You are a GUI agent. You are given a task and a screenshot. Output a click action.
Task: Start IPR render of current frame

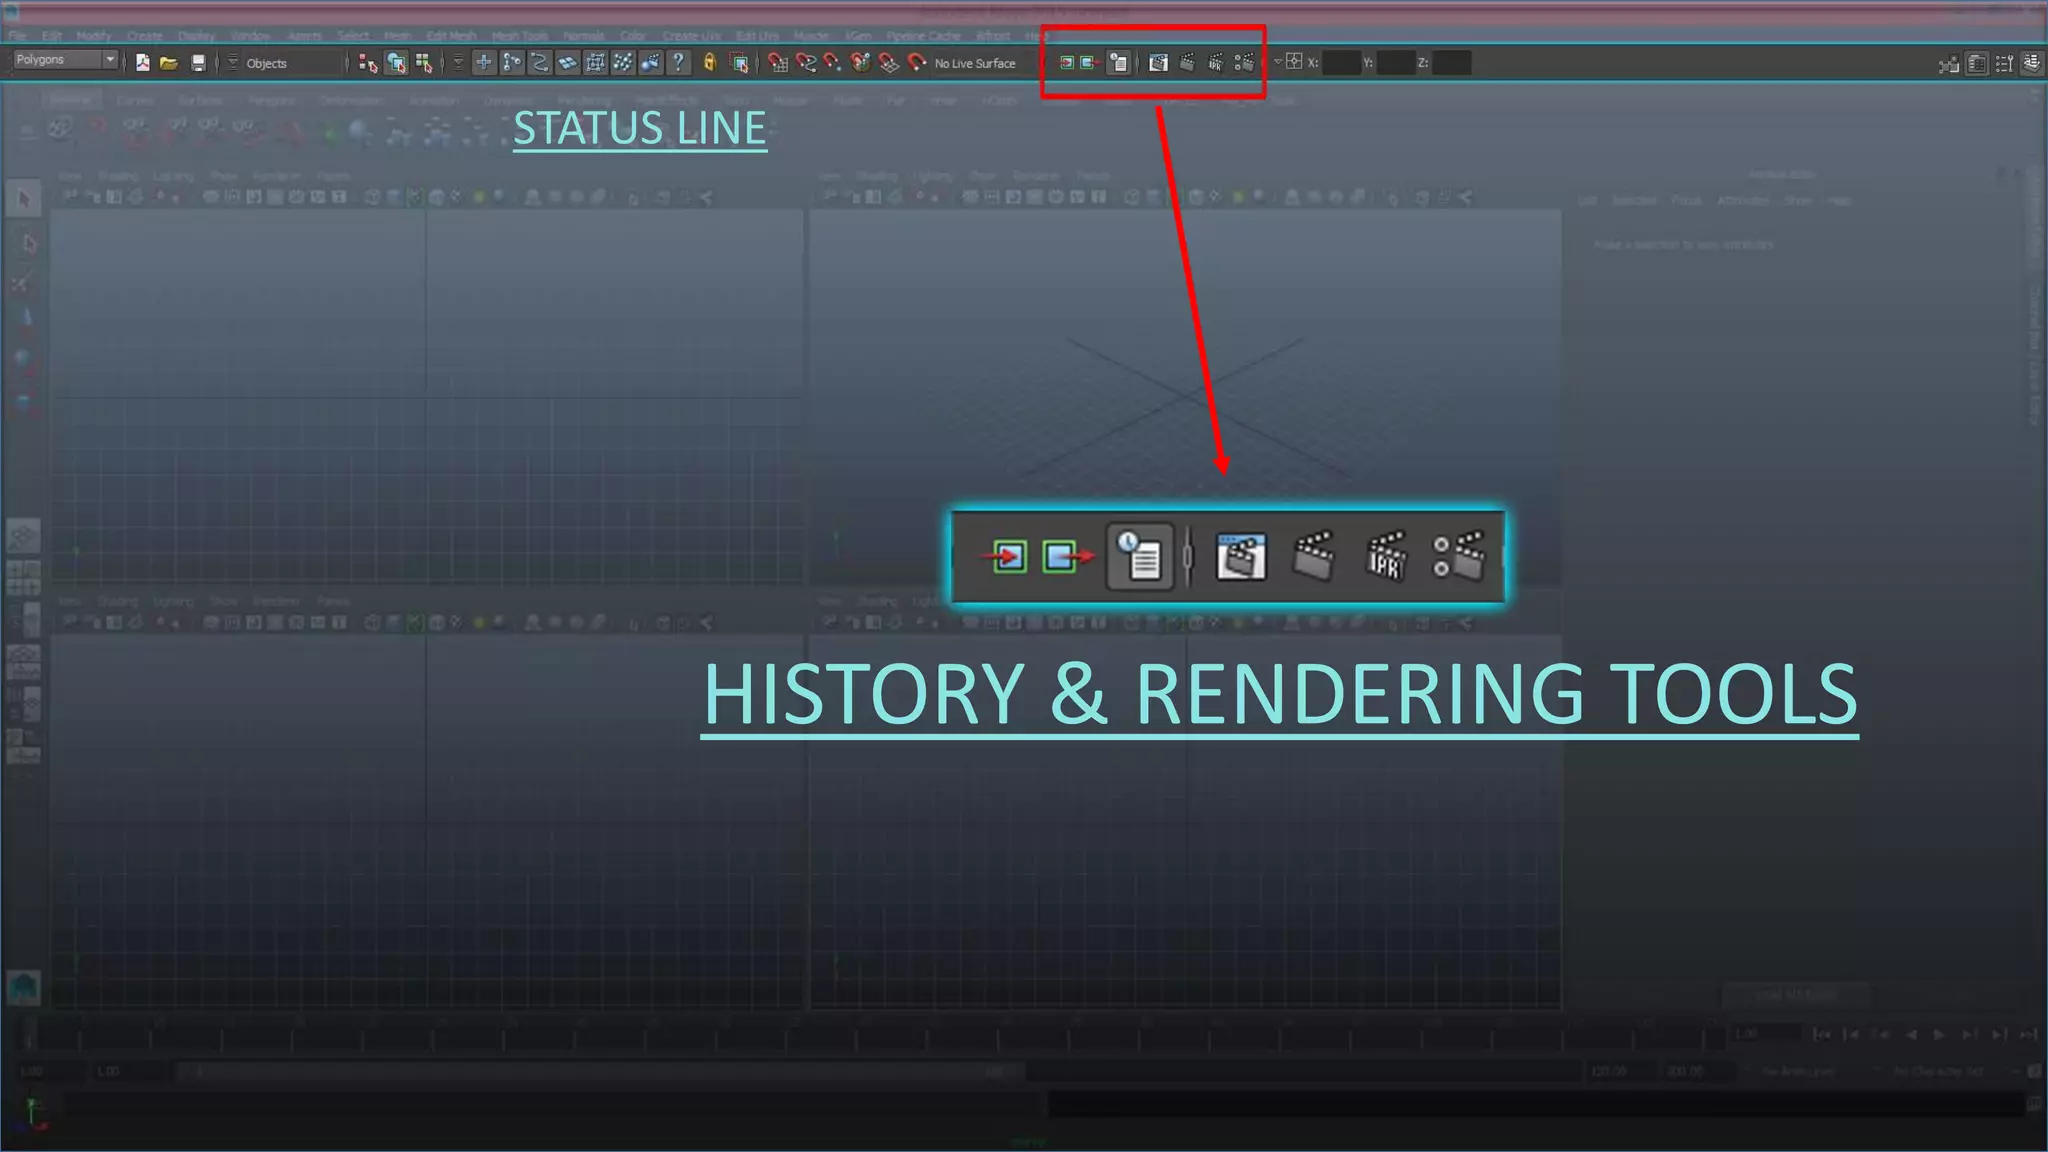click(1215, 63)
